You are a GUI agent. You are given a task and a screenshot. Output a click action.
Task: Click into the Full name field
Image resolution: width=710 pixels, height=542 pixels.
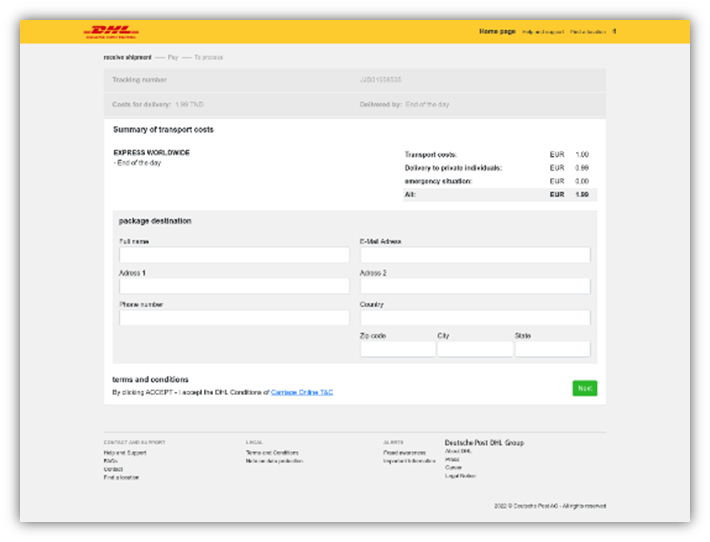pos(234,255)
